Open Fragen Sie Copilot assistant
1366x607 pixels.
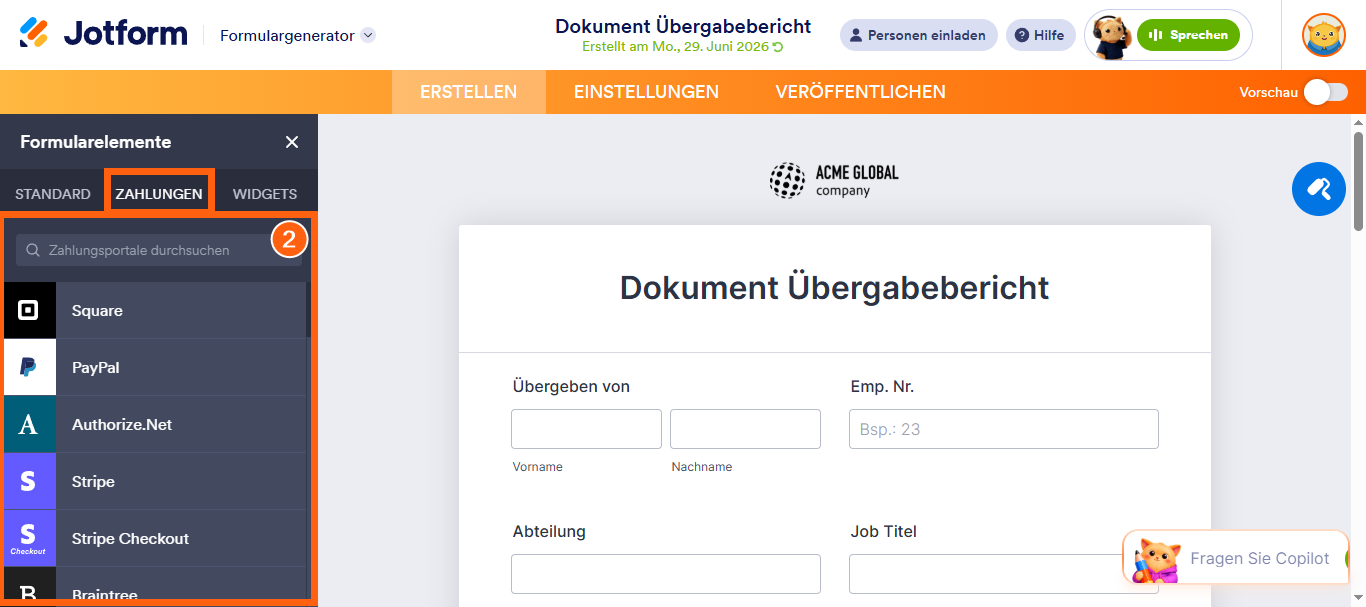click(1235, 558)
